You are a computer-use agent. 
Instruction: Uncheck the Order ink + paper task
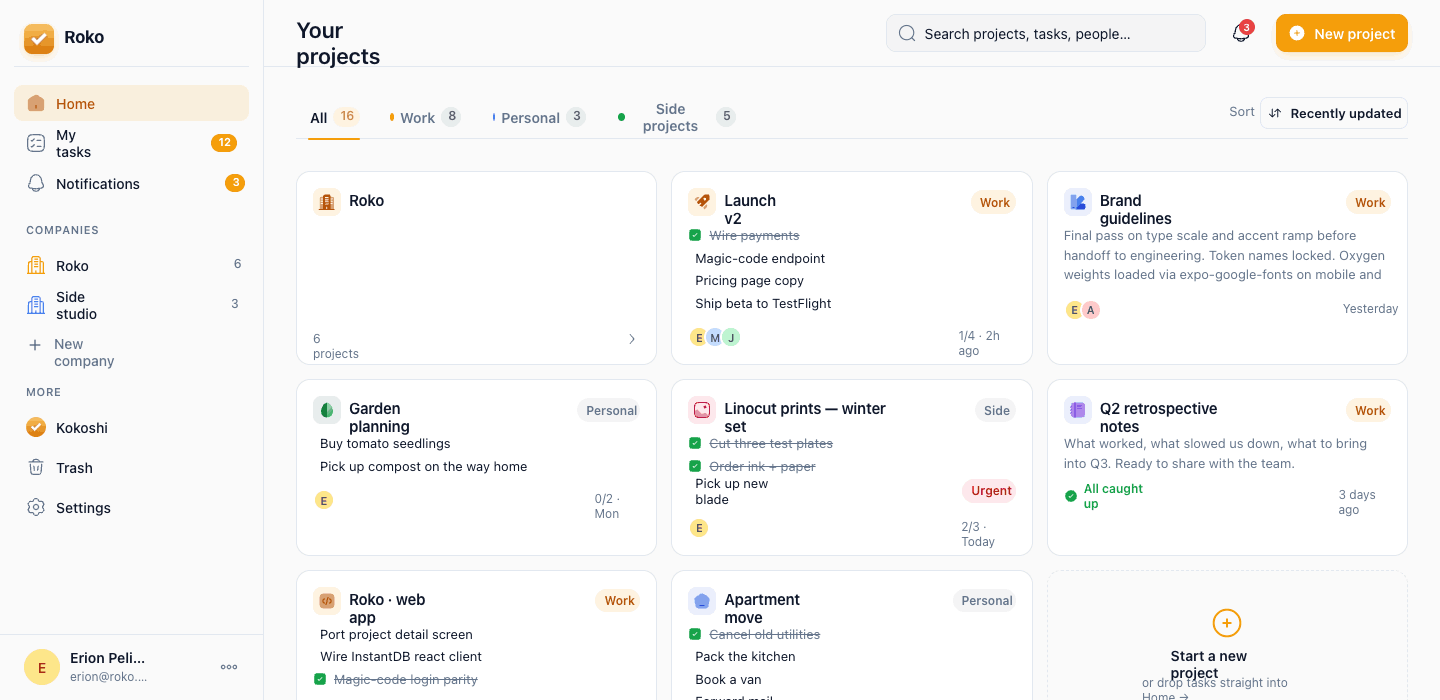[x=695, y=466]
